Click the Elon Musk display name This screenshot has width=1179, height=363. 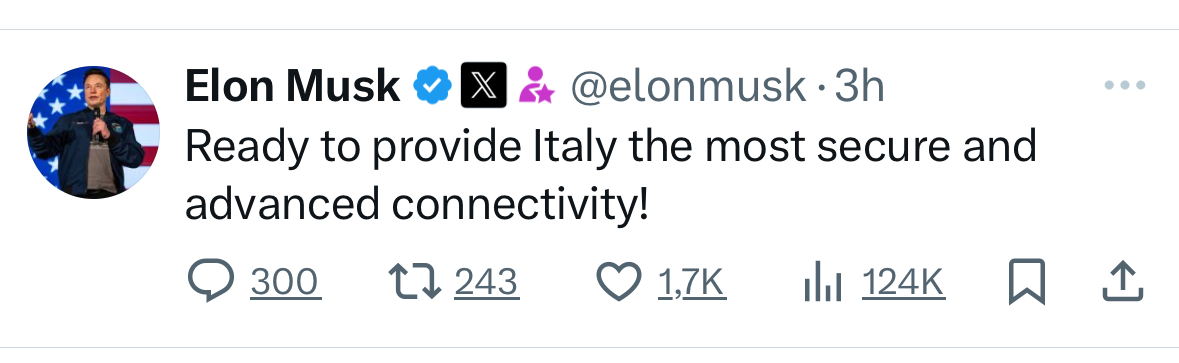pos(292,86)
